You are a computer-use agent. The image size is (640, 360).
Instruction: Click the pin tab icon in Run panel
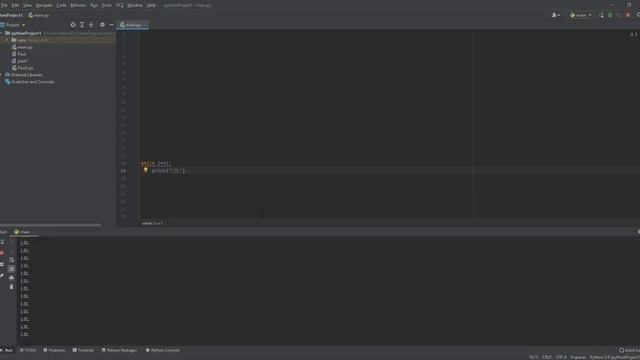pos(2,276)
